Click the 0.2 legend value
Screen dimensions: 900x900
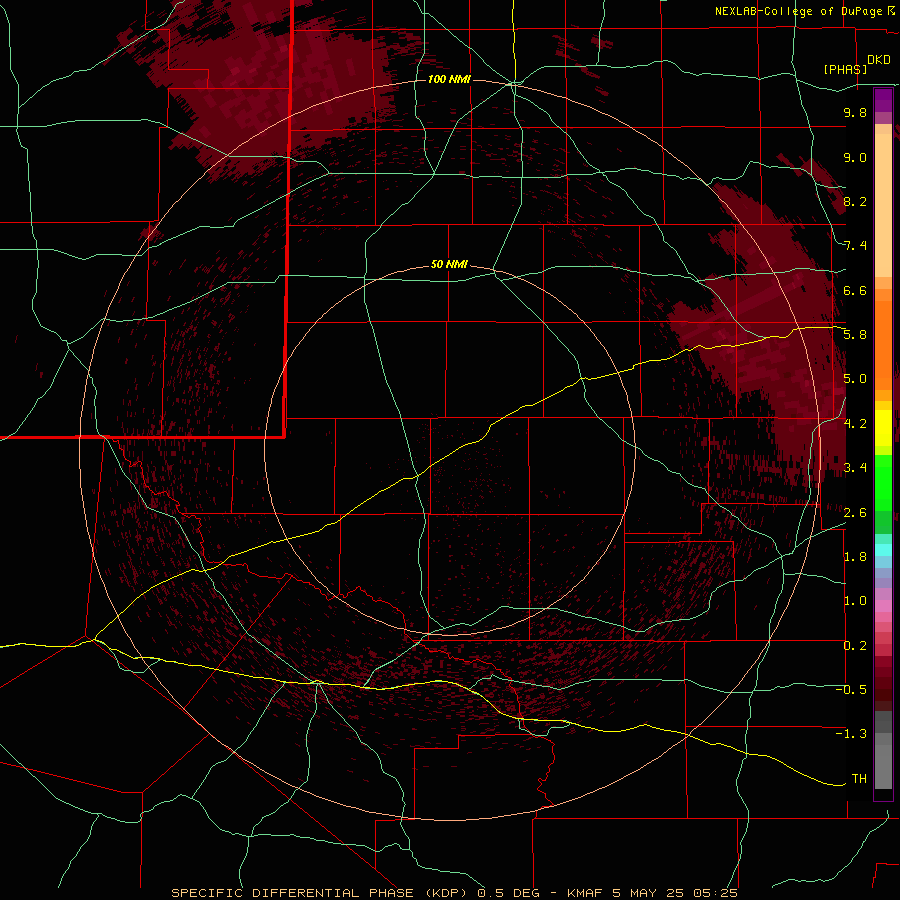[x=855, y=645]
